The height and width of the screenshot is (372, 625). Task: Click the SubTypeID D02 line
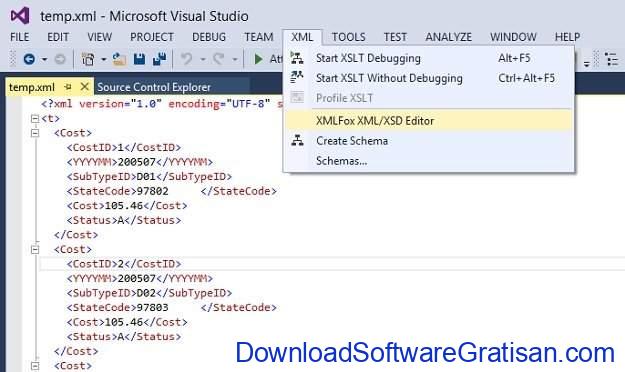click(149, 293)
